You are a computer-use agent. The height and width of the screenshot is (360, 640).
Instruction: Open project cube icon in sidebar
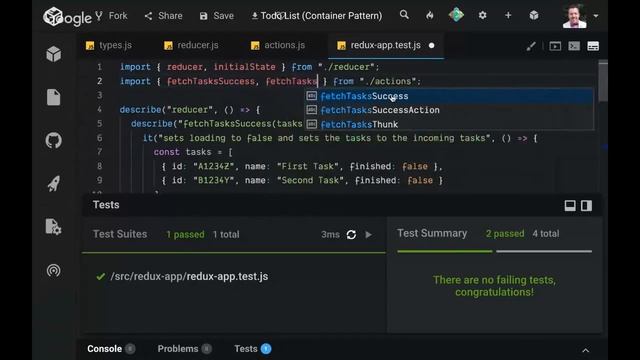[x=53, y=54]
